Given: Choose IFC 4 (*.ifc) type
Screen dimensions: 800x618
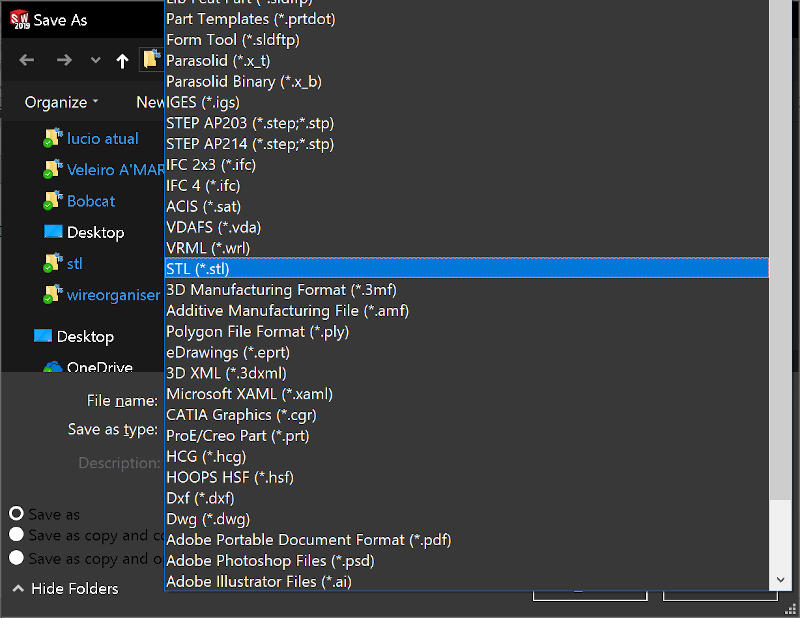Looking at the screenshot, I should coord(466,186).
